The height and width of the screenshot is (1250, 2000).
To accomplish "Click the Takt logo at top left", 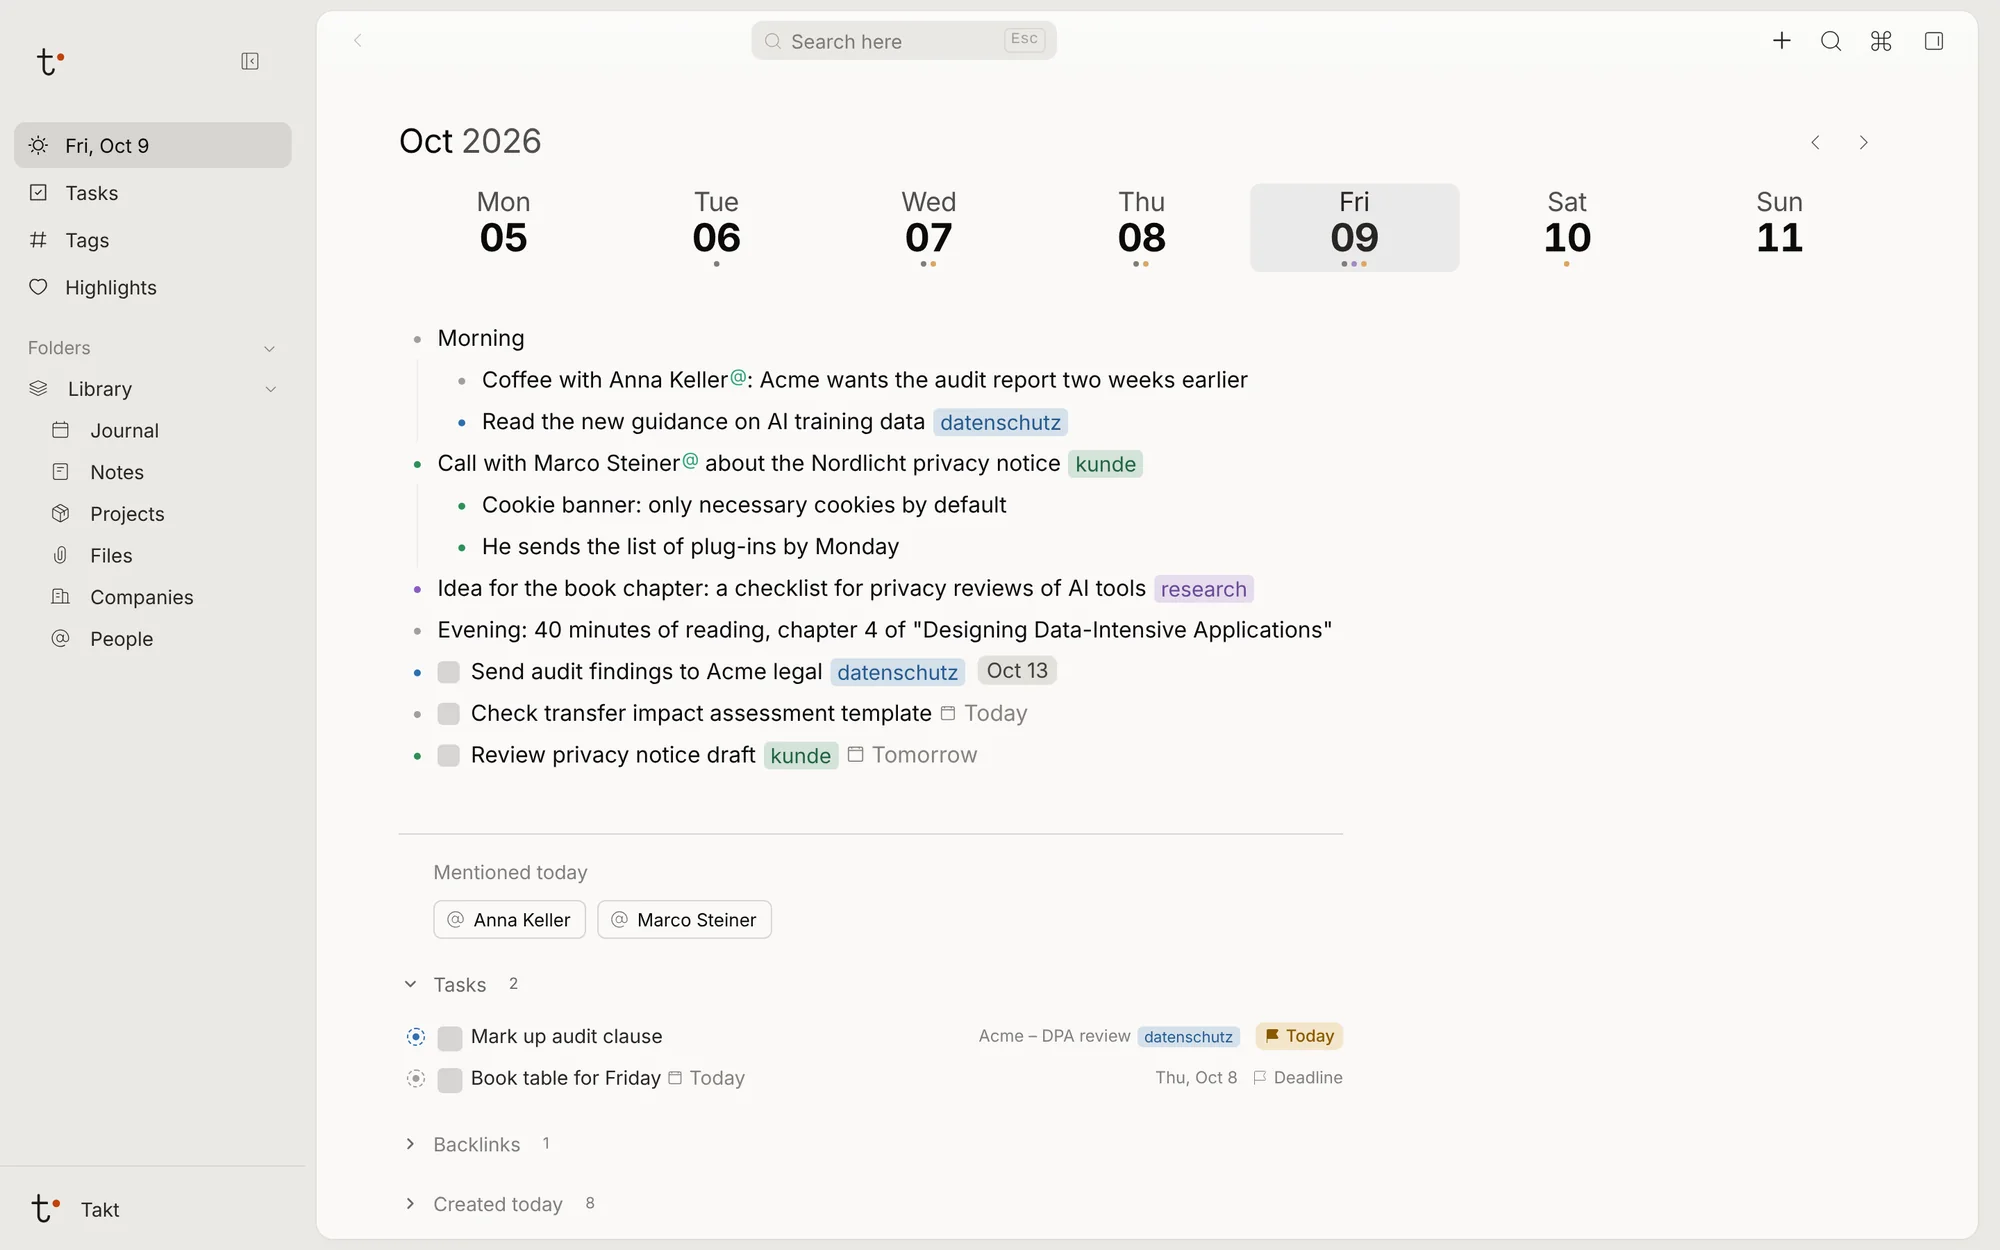I will tap(49, 62).
